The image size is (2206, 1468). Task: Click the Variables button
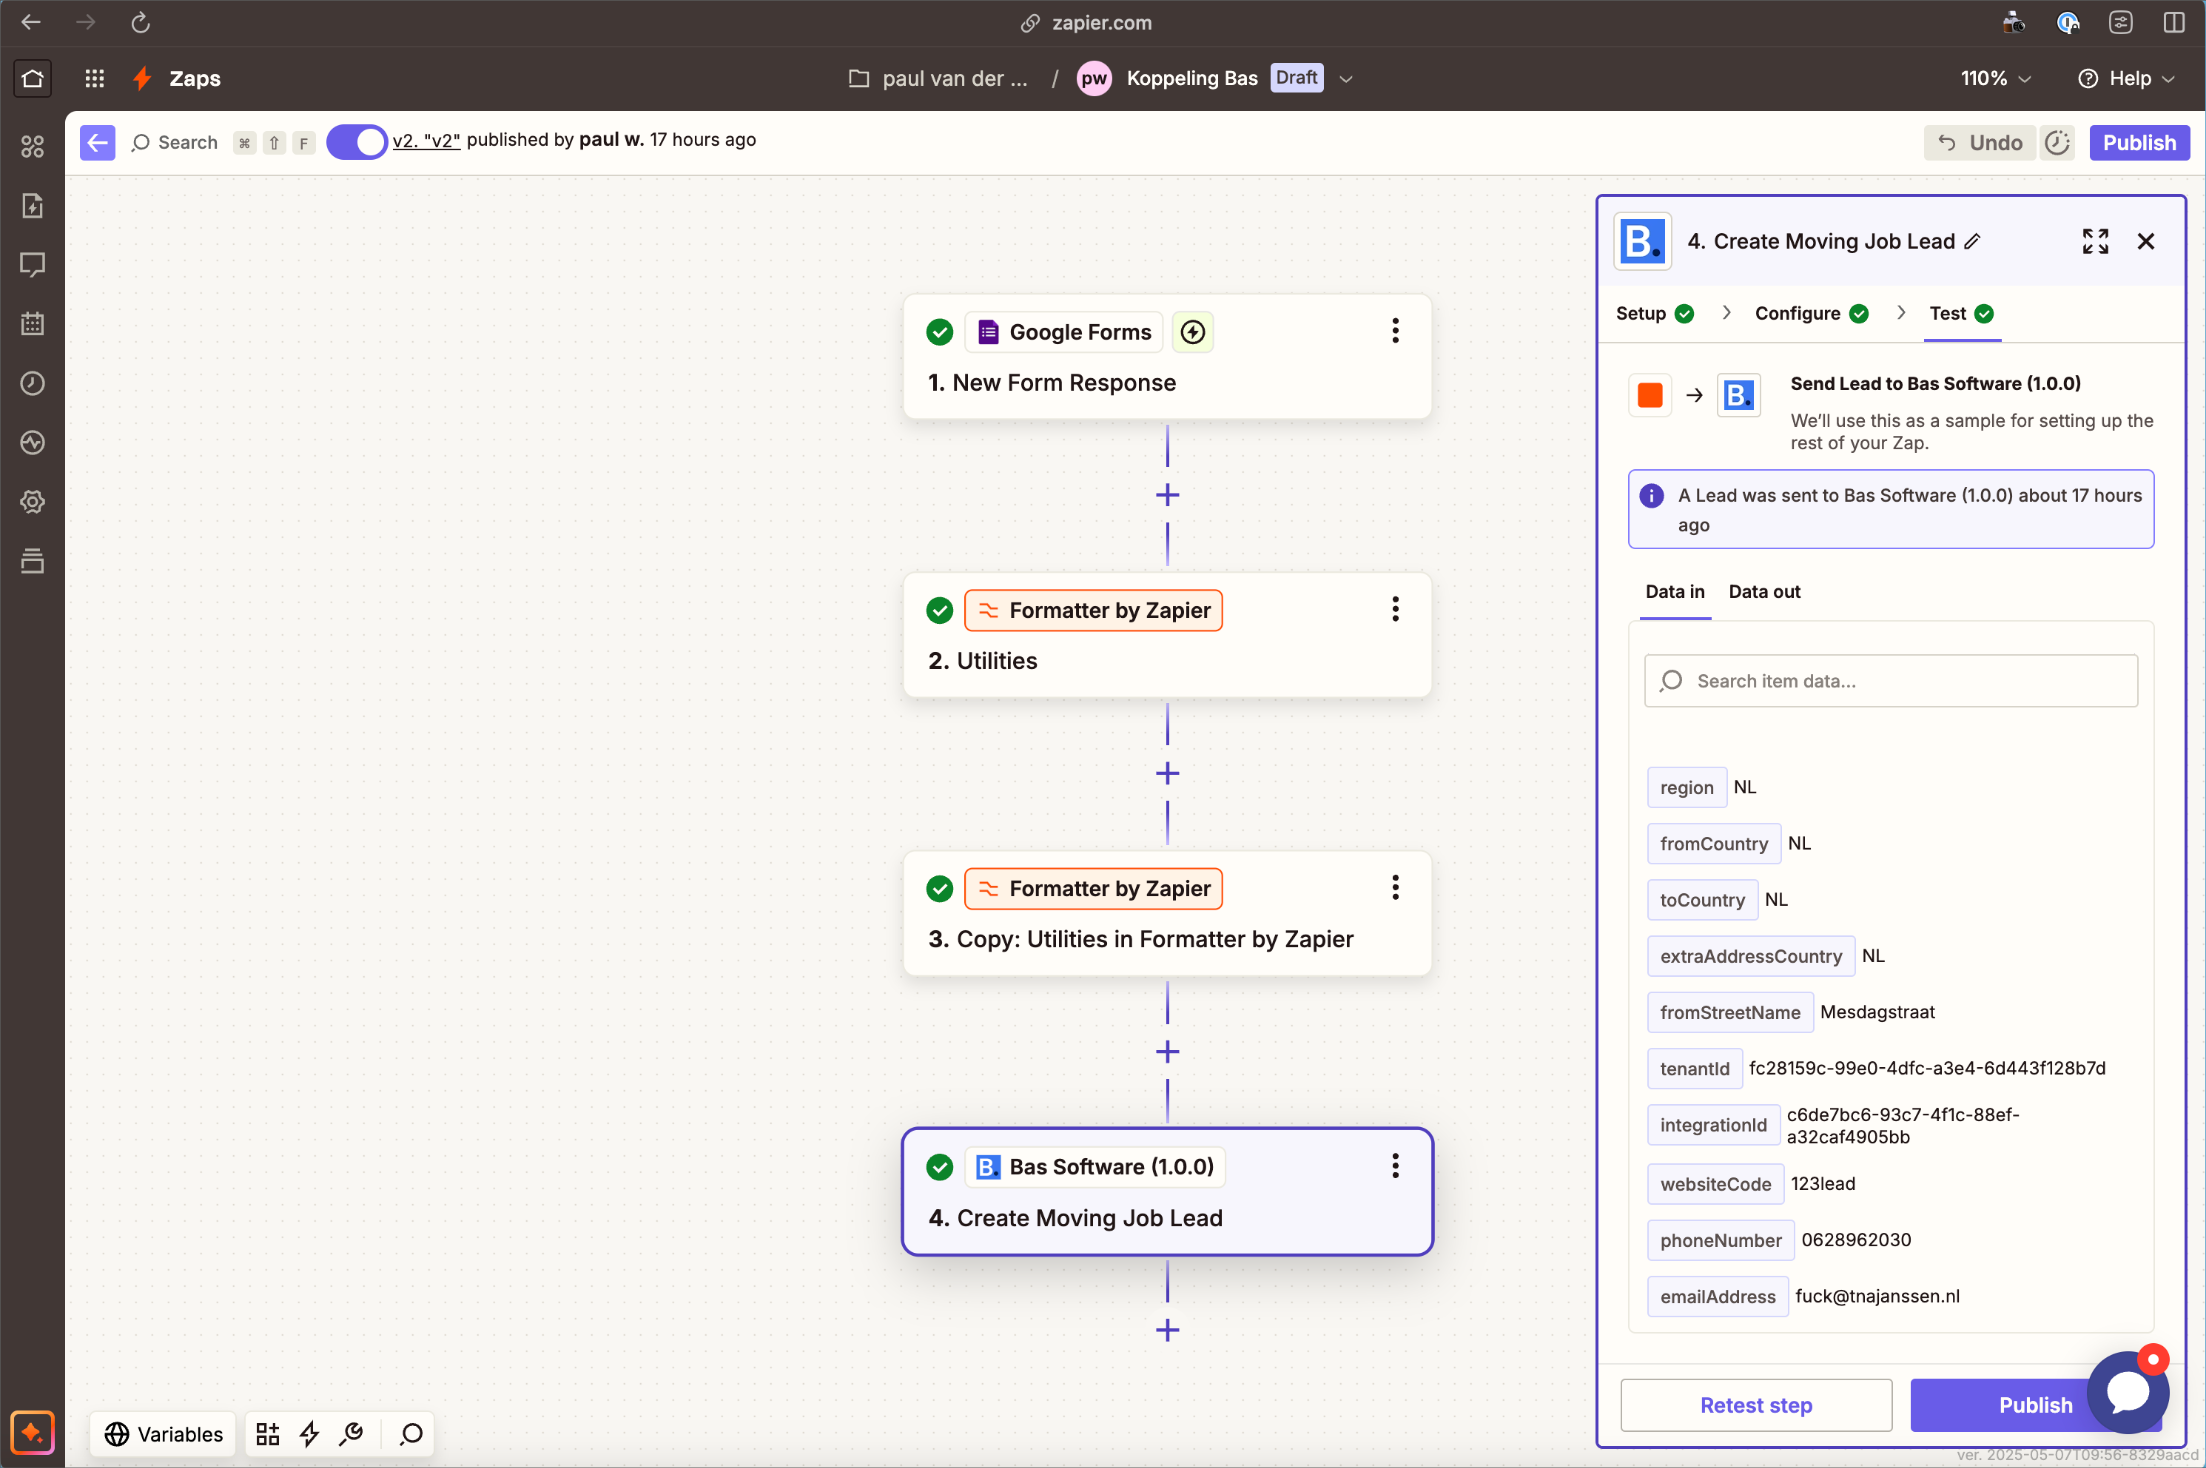pos(165,1434)
